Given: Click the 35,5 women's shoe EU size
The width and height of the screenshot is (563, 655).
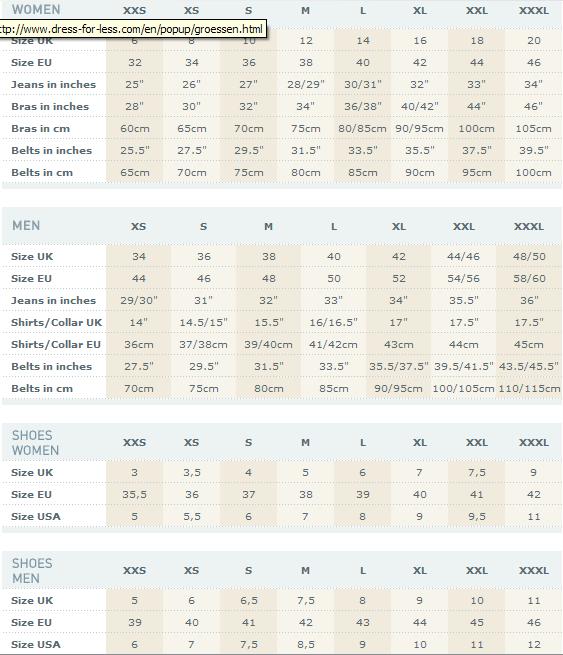Looking at the screenshot, I should pos(134,495).
